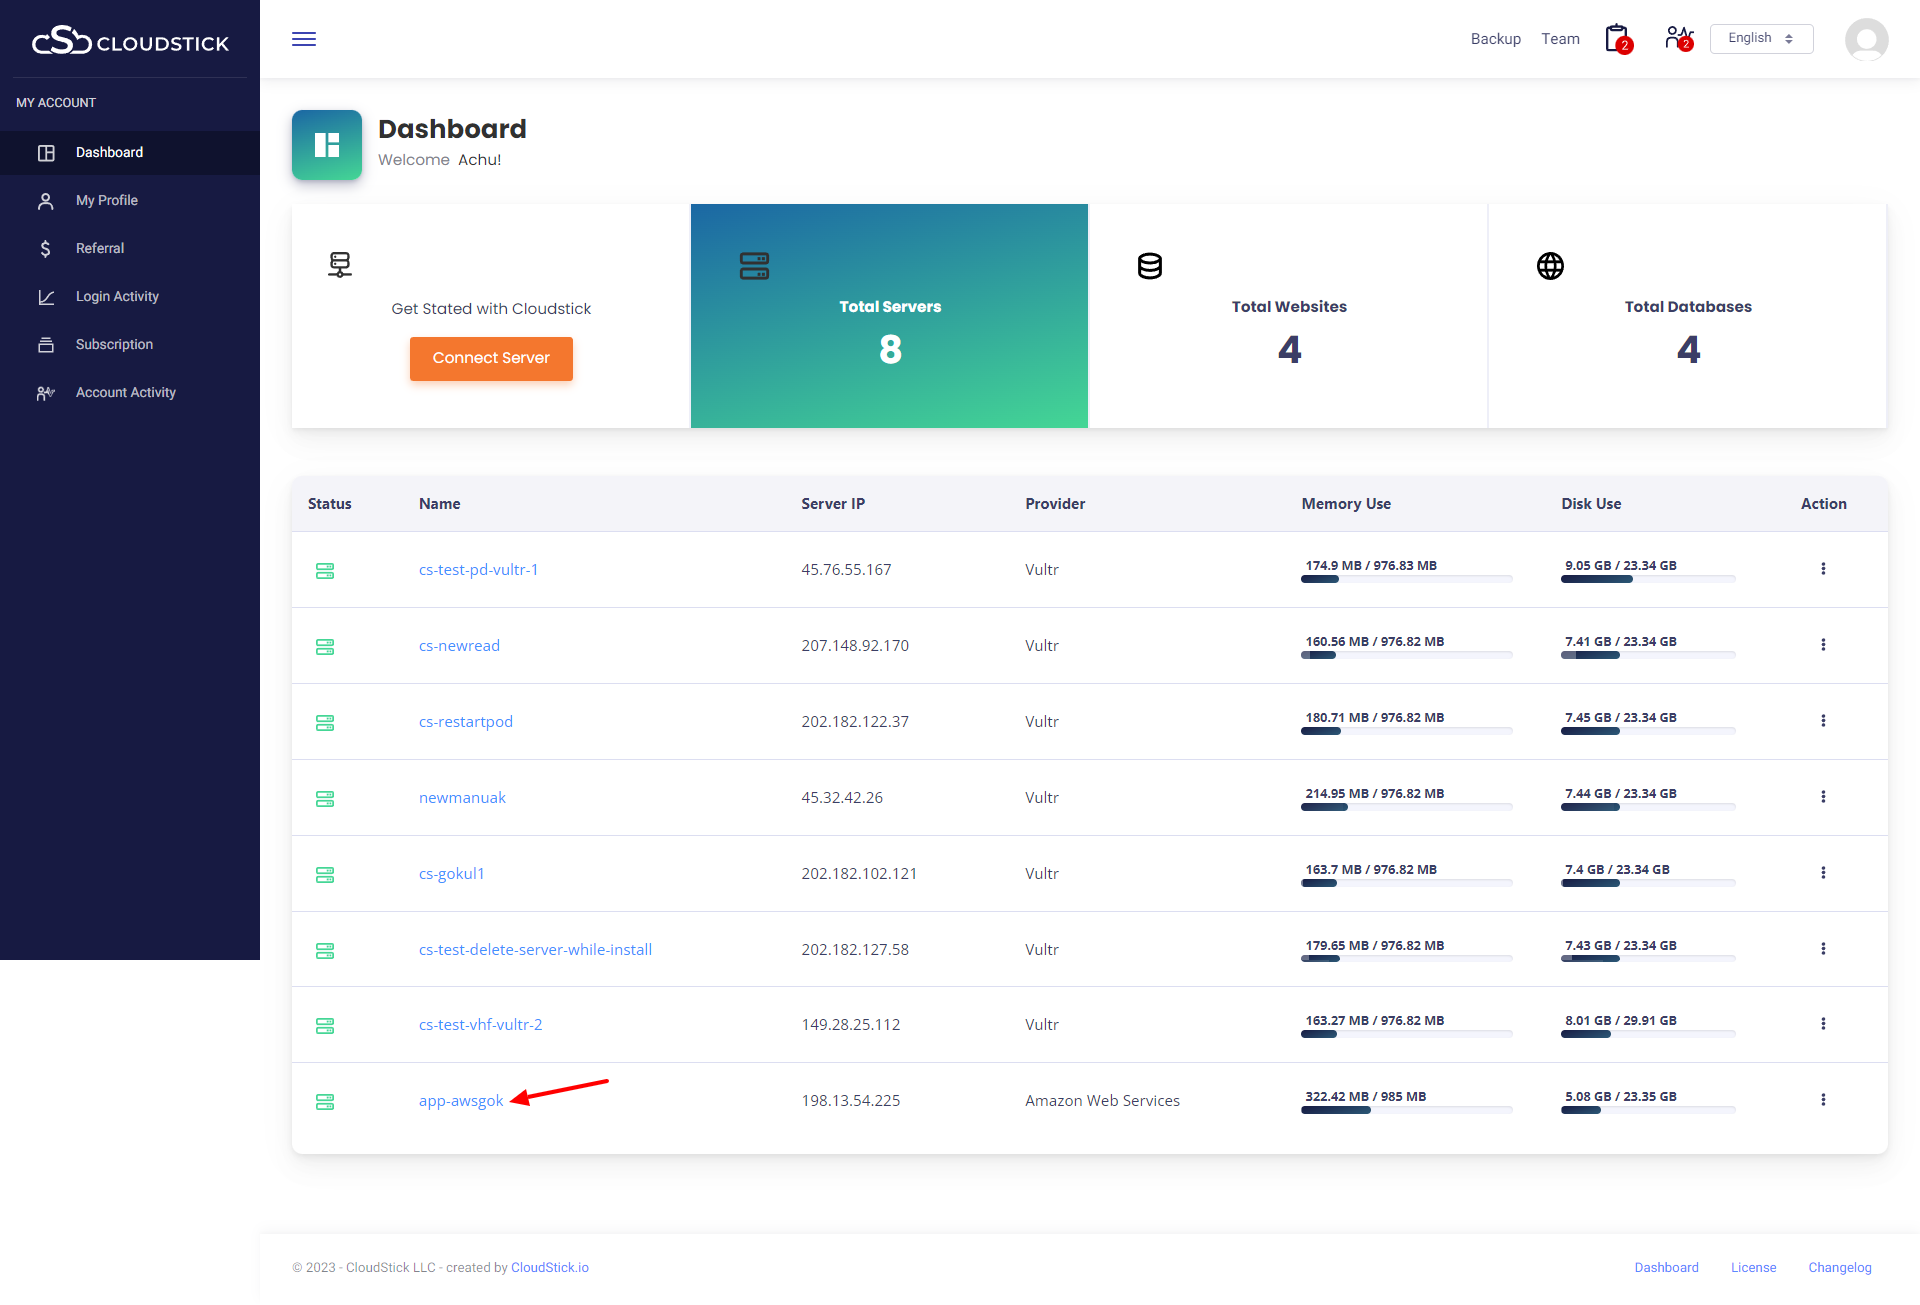Click the Backup link in header
Screen dimensions: 1920x1305
click(x=1495, y=39)
